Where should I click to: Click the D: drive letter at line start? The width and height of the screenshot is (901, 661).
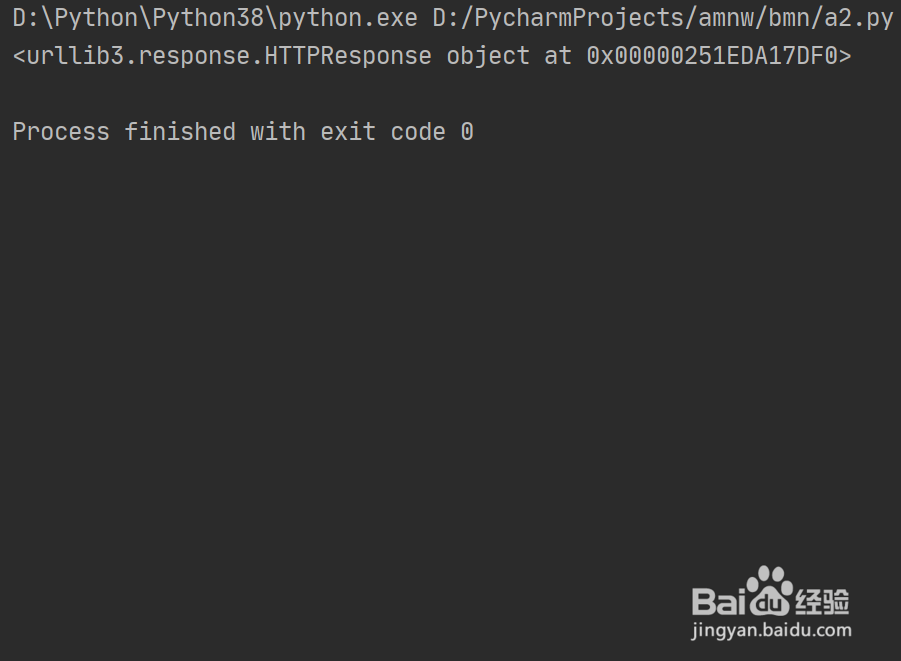click(x=26, y=18)
